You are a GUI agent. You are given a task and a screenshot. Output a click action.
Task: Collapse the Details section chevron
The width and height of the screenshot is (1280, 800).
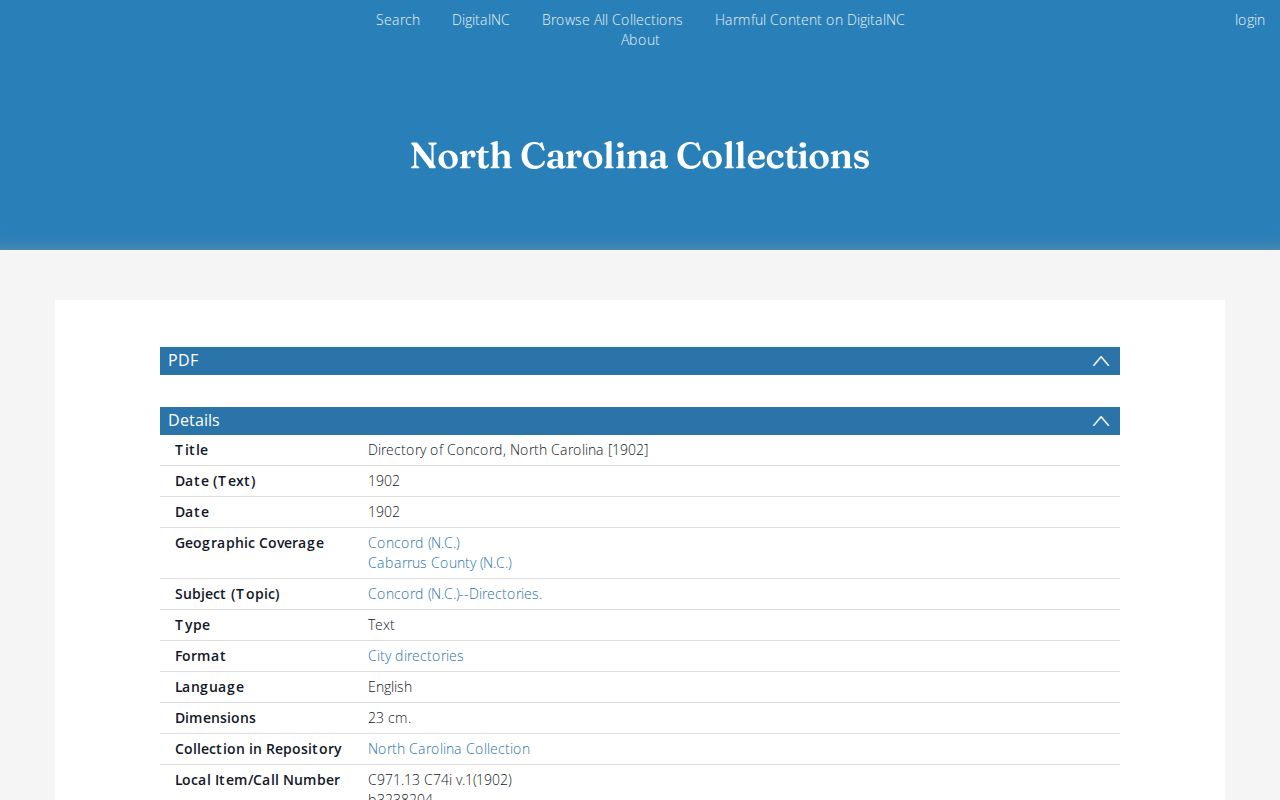click(x=1100, y=421)
